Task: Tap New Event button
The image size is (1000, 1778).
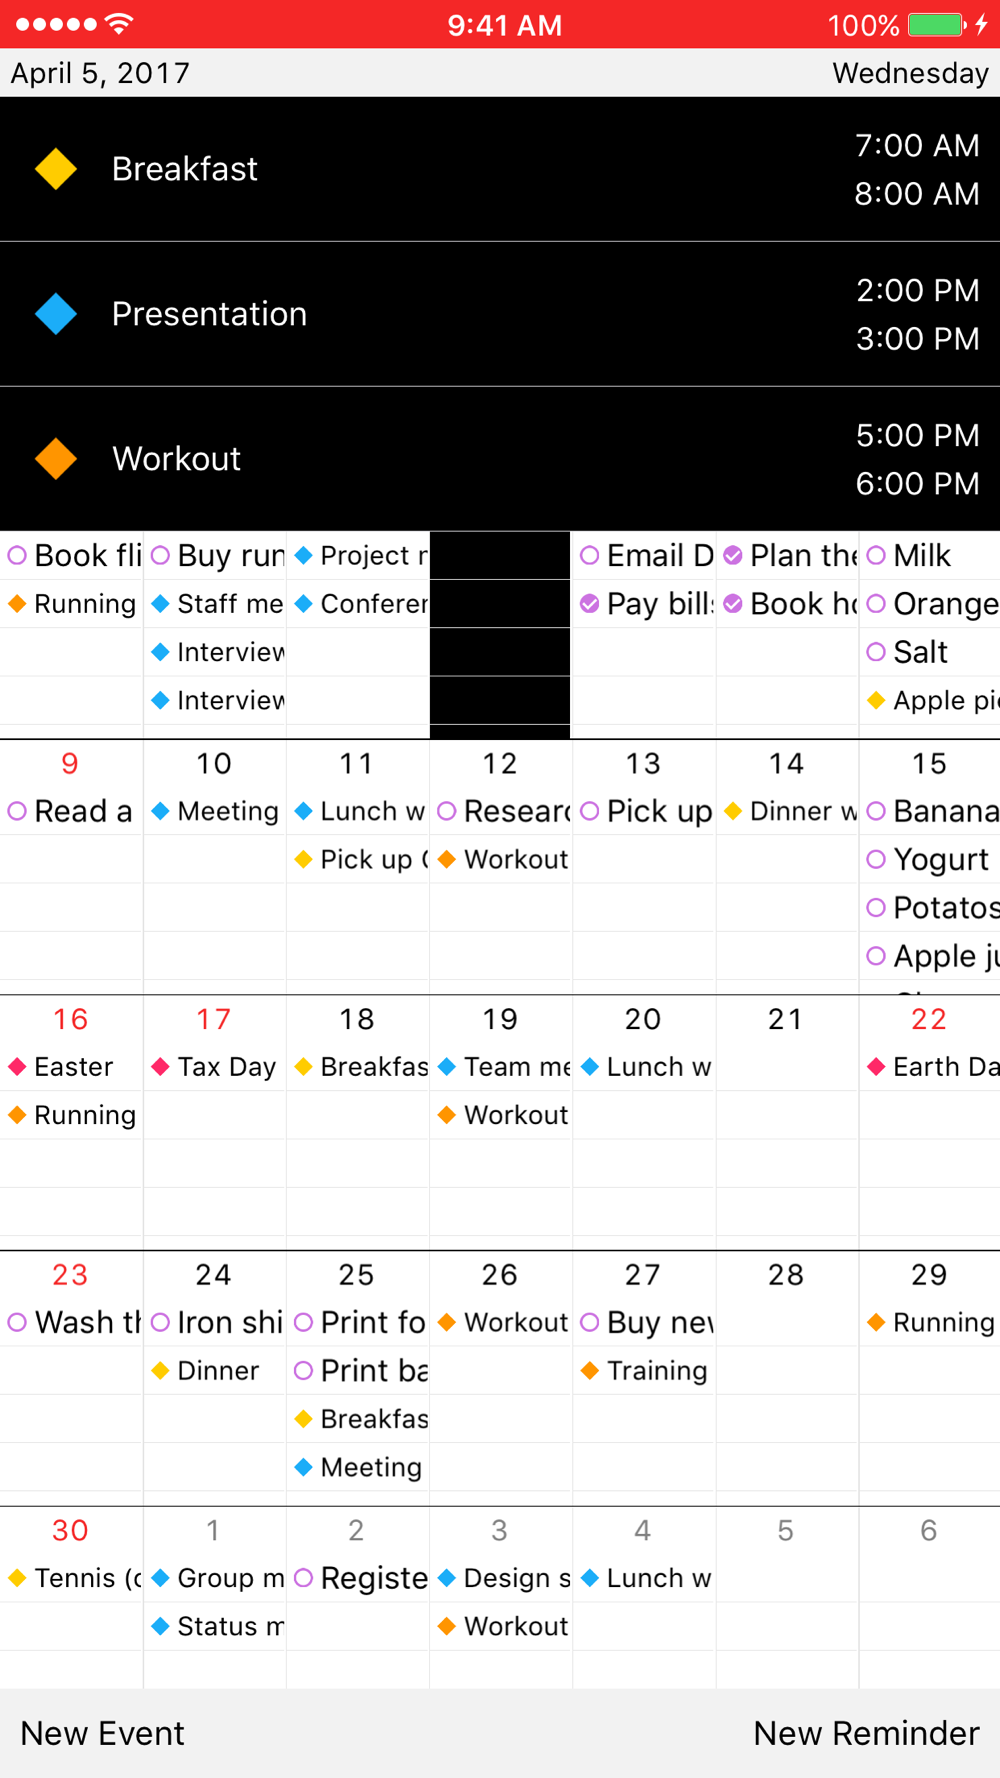Action: 103,1733
